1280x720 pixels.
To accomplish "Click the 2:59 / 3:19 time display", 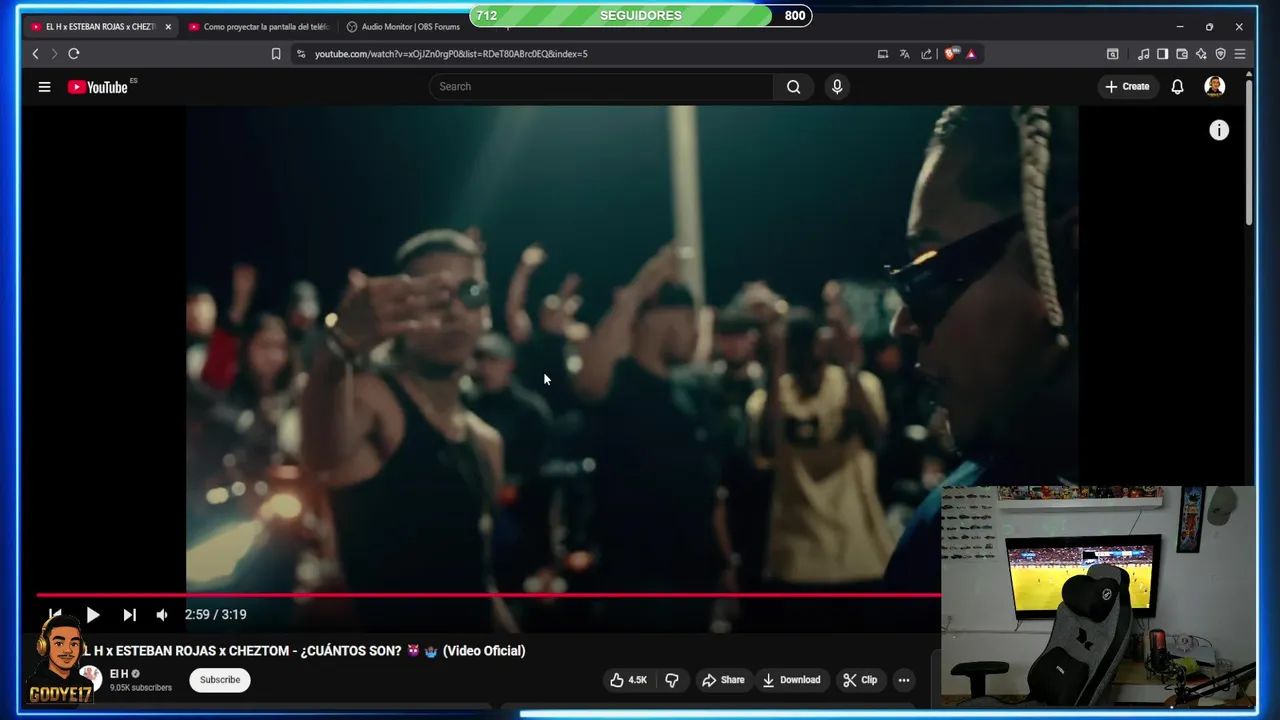I will point(215,615).
